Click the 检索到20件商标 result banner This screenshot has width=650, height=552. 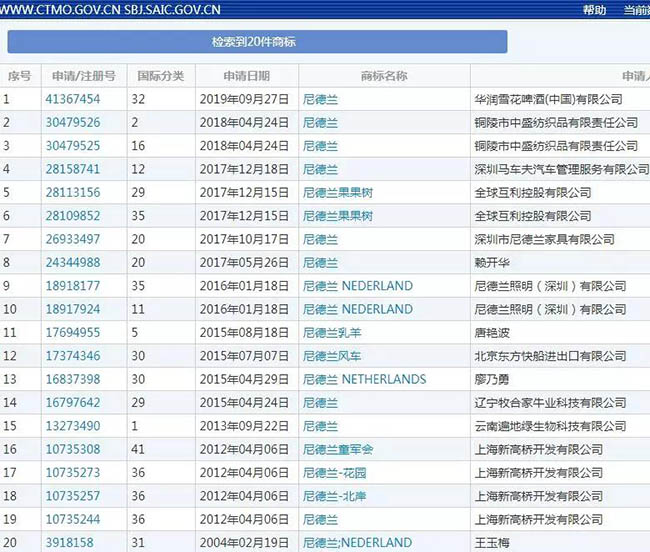[x=257, y=42]
